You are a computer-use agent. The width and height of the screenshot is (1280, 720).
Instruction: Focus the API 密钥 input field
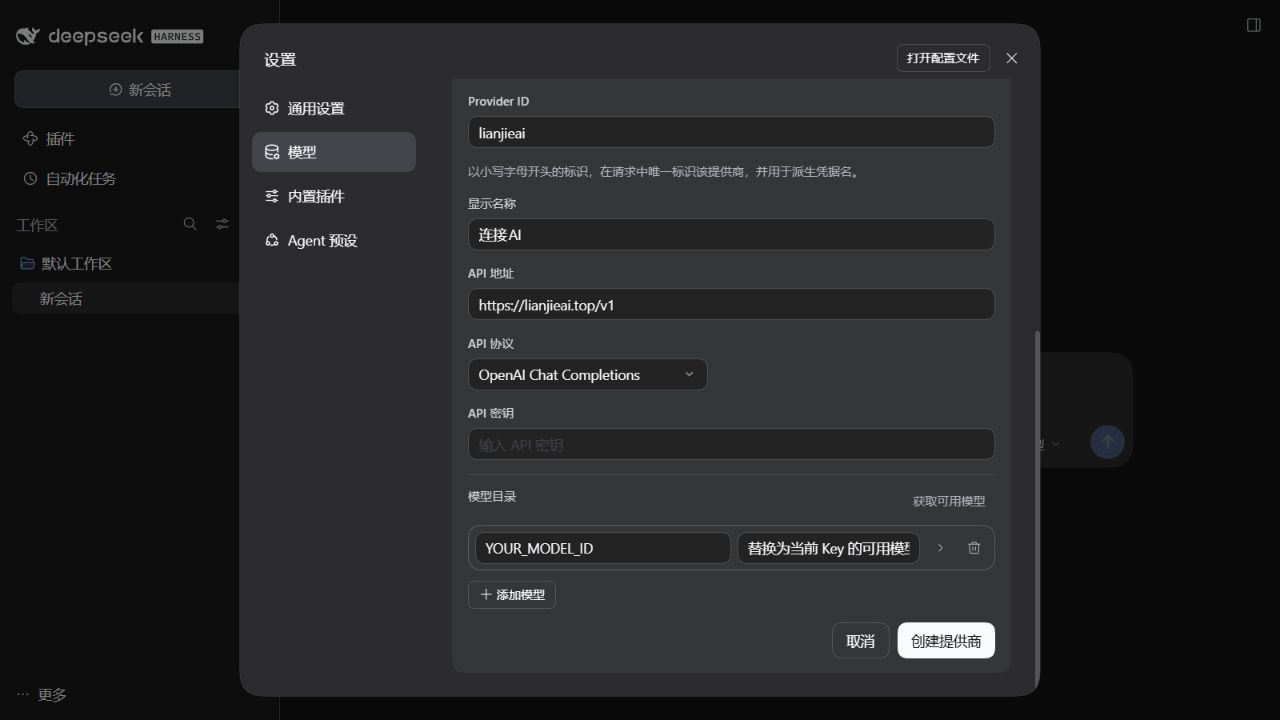point(731,444)
